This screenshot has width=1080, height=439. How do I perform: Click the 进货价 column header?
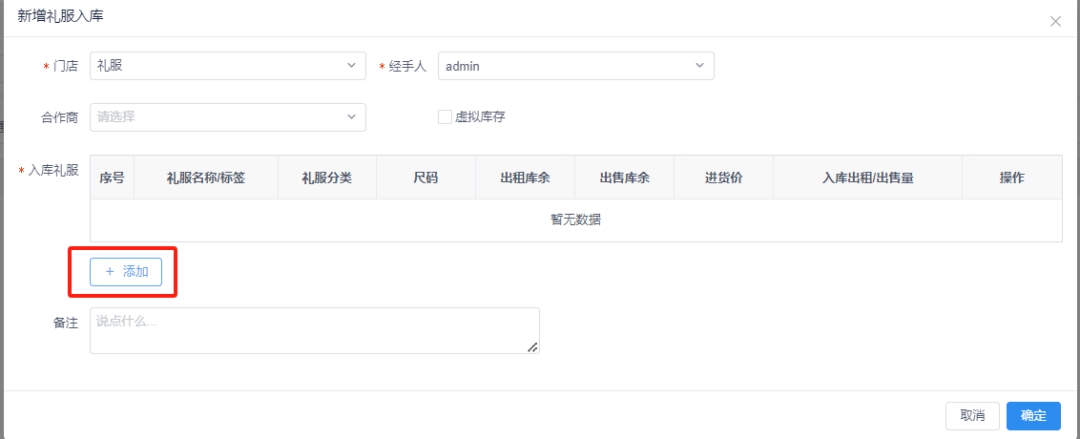tap(724, 177)
